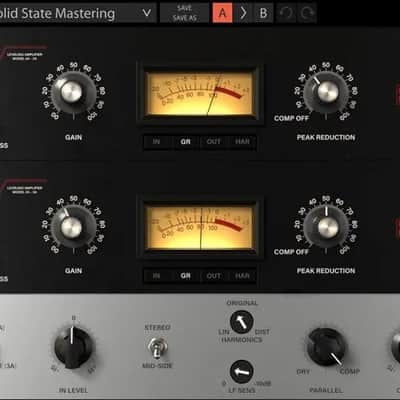The image size is (400, 400).
Task: Click the lower channel GAIN knob
Action: coord(72,227)
